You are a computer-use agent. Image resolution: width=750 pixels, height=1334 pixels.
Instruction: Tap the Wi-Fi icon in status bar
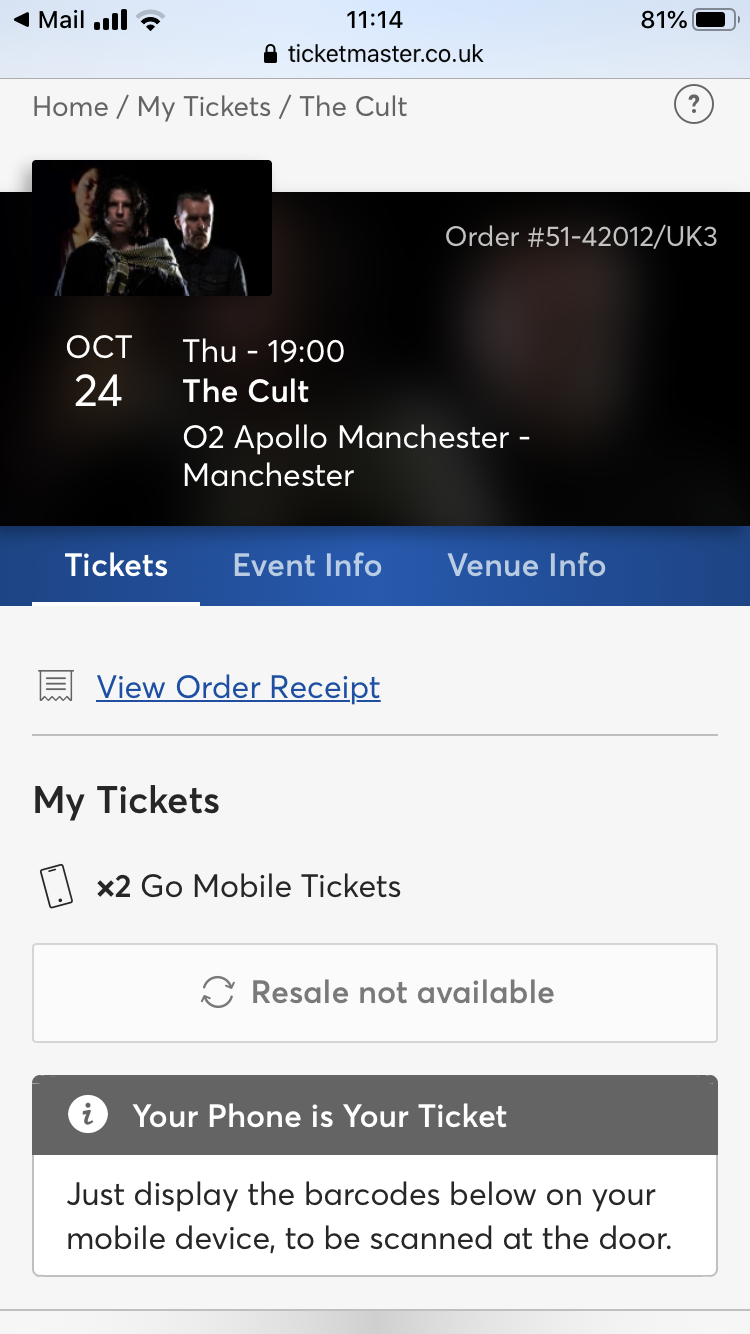tap(151, 20)
